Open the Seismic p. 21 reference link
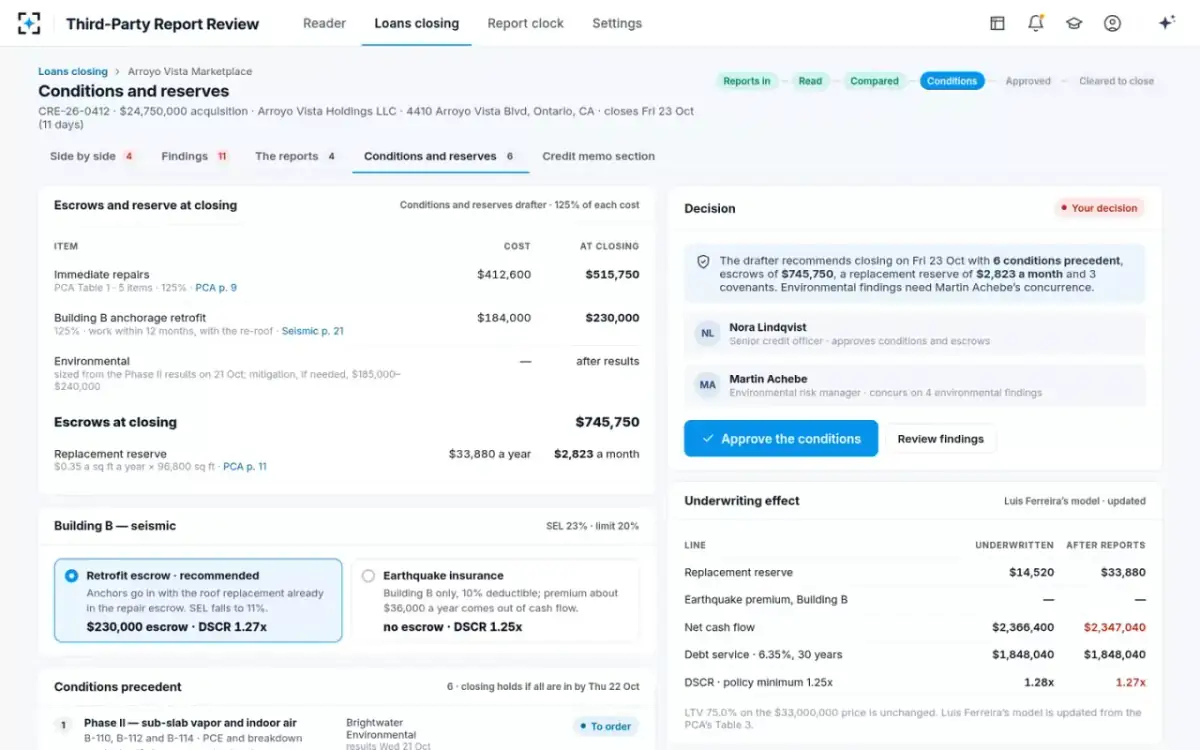The image size is (1200, 750). pyautogui.click(x=312, y=331)
